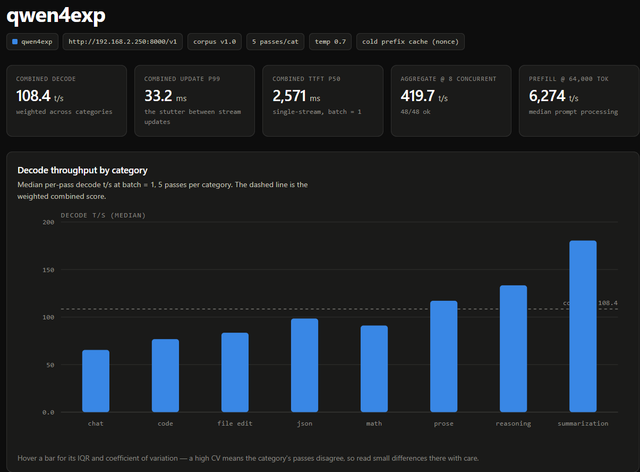Click the file edit bar
Image resolution: width=640 pixels, height=472 pixels.
[x=235, y=372]
